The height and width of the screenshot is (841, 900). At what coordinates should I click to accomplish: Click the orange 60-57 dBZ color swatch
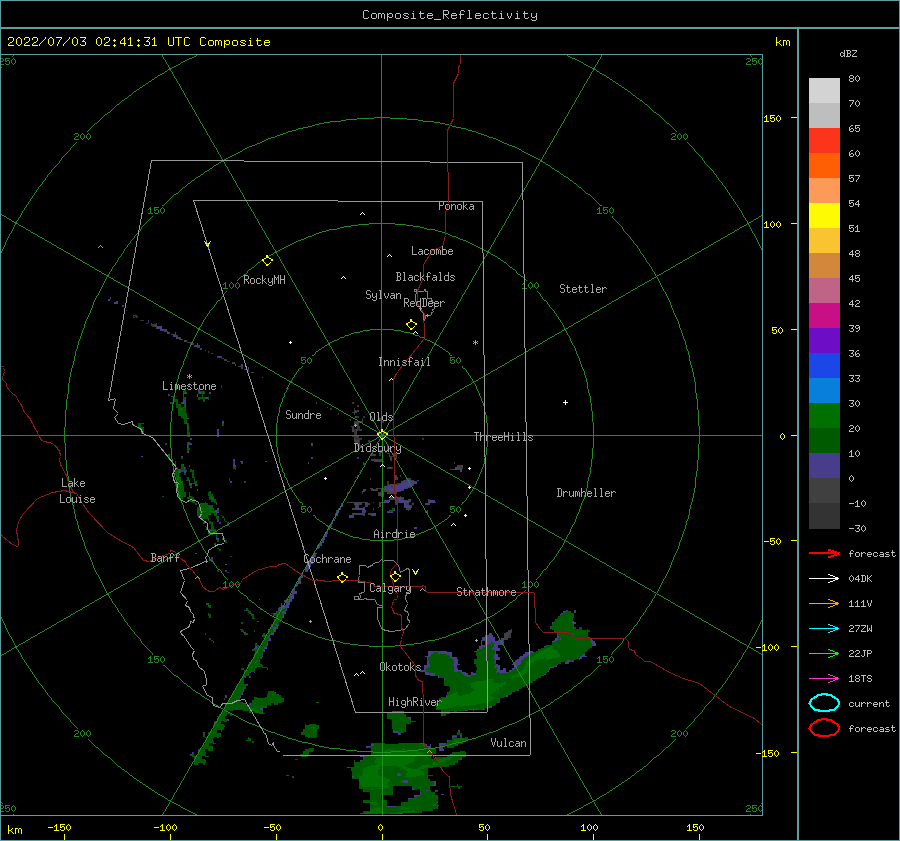point(824,166)
